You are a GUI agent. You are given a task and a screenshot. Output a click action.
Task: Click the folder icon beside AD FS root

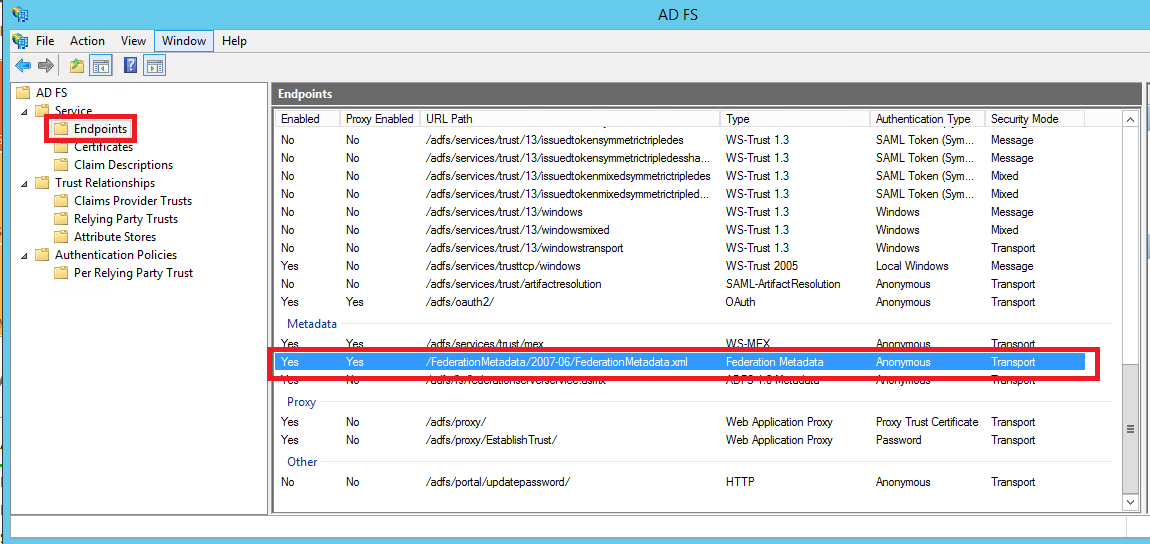click(23, 93)
